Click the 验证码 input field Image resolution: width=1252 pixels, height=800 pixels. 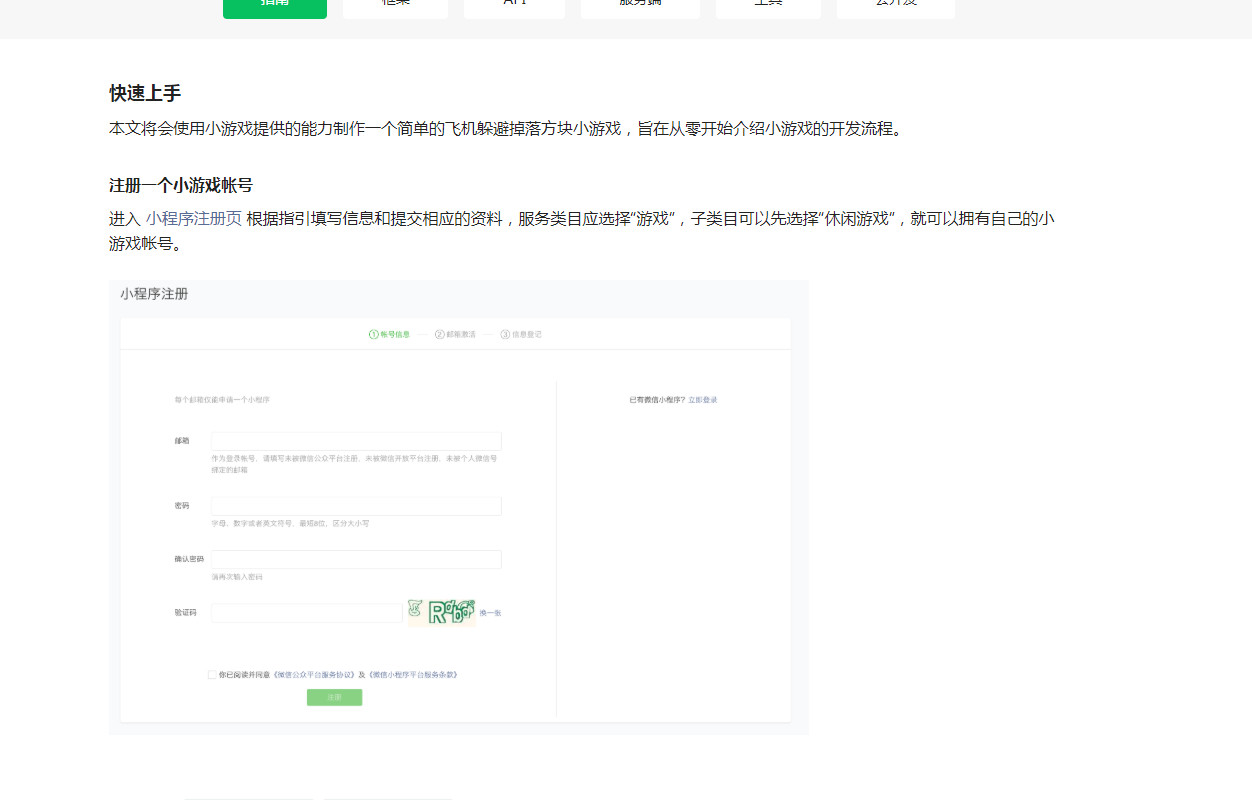(x=306, y=612)
